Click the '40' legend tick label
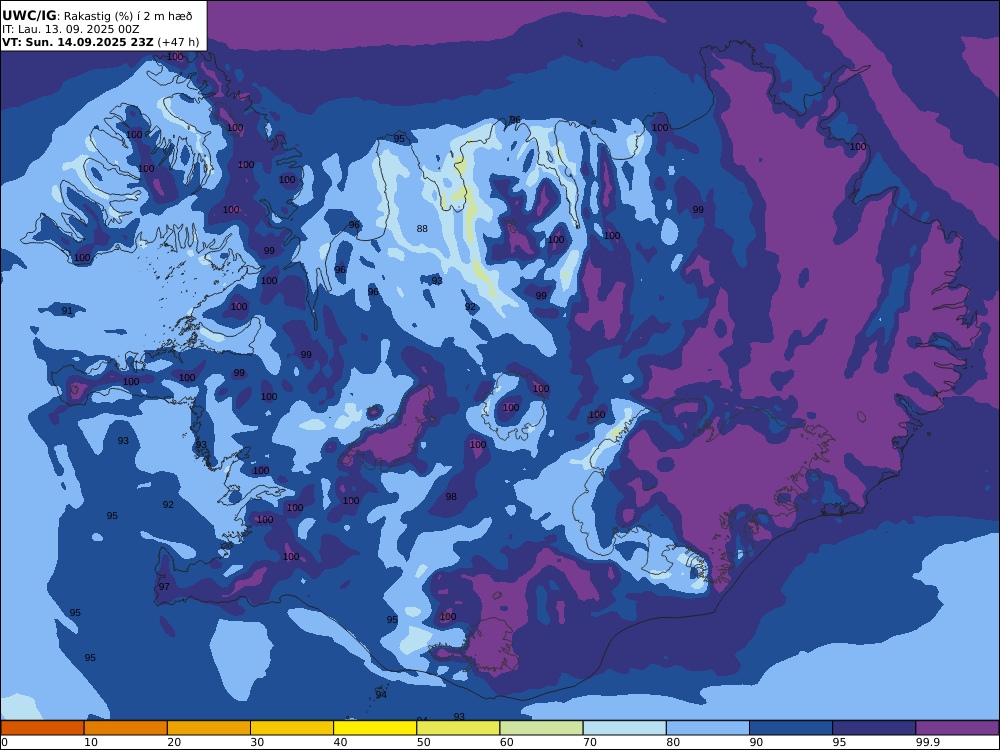This screenshot has height=750, width=1000. point(341,742)
